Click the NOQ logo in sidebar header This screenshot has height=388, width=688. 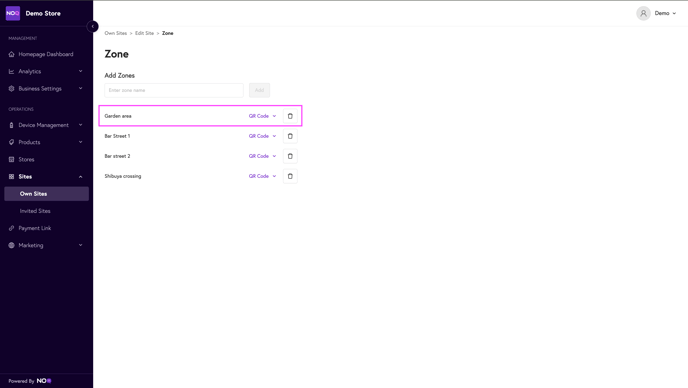[x=13, y=13]
